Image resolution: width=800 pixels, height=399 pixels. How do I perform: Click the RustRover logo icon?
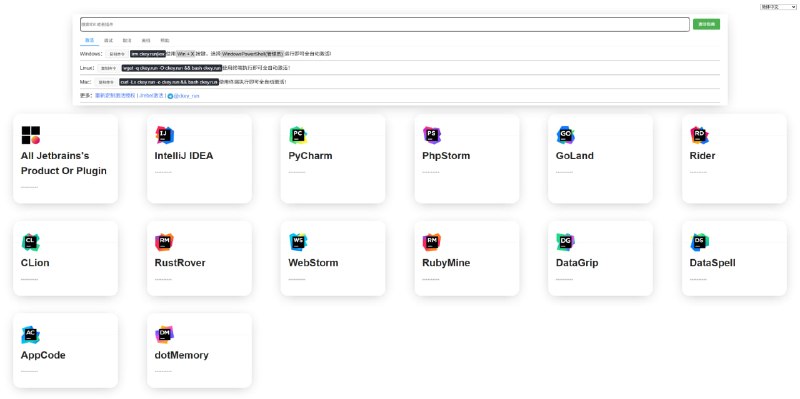pyautogui.click(x=164, y=242)
